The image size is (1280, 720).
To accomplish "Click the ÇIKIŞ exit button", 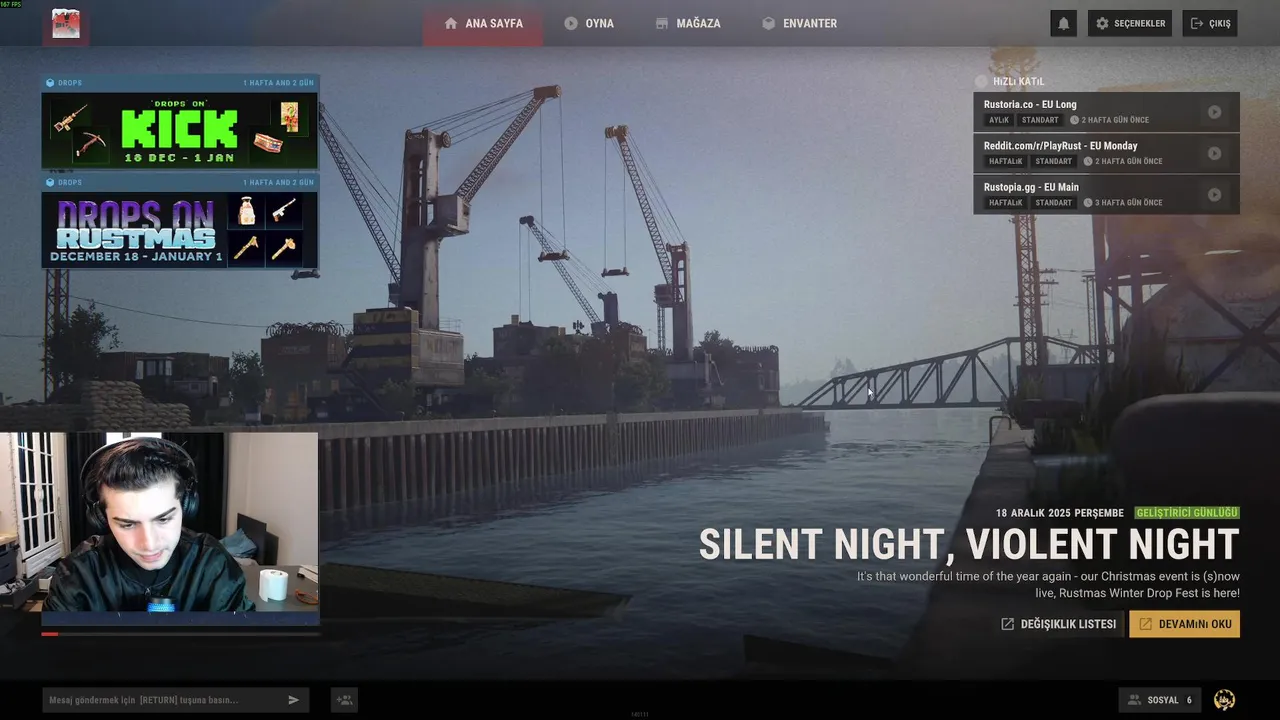I will click(x=1210, y=23).
